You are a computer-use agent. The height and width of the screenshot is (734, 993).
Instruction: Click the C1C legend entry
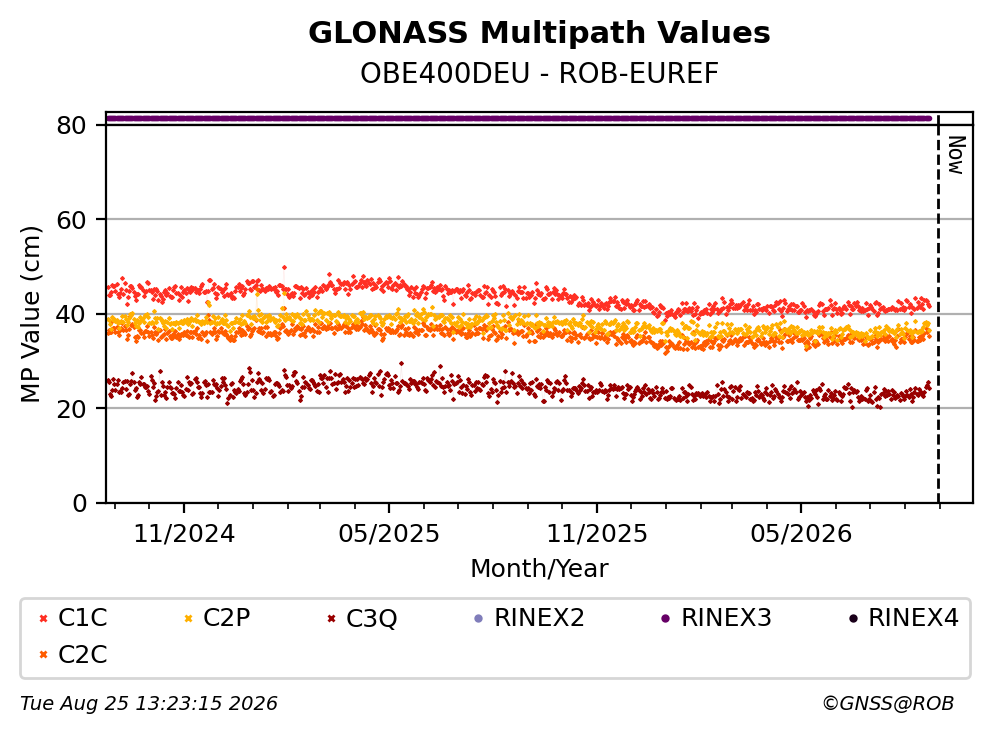(x=73, y=617)
